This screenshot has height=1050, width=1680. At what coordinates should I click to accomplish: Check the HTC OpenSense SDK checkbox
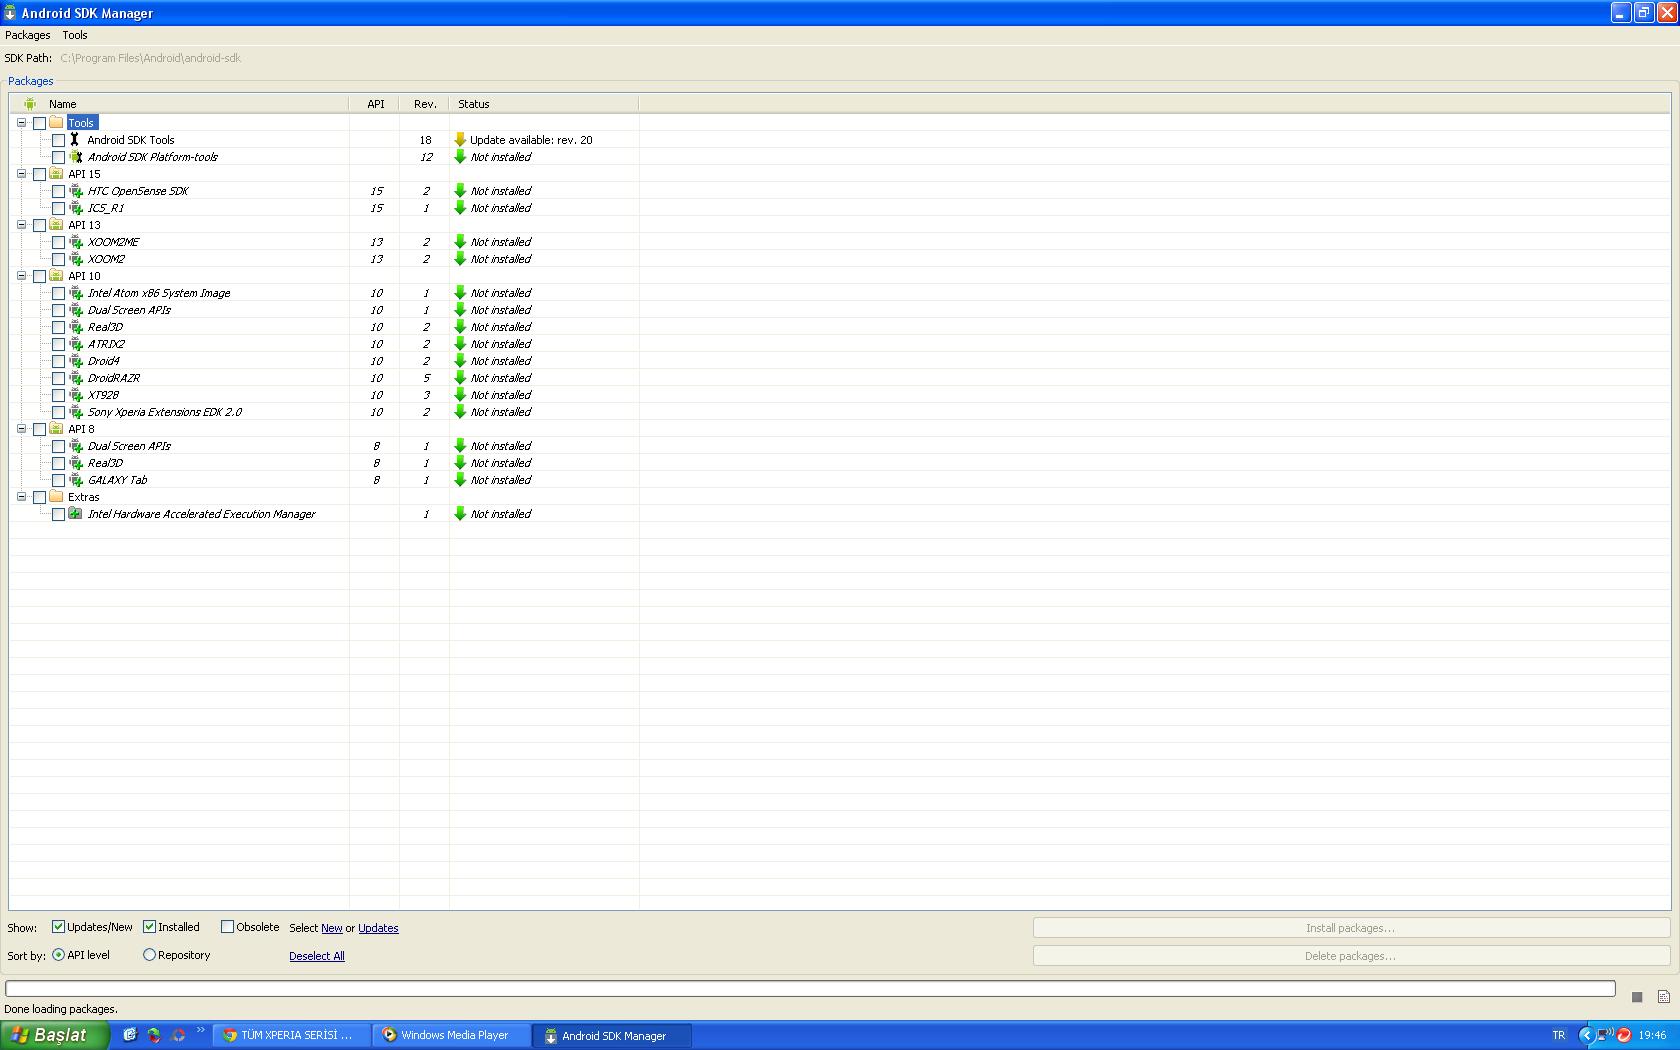point(58,192)
